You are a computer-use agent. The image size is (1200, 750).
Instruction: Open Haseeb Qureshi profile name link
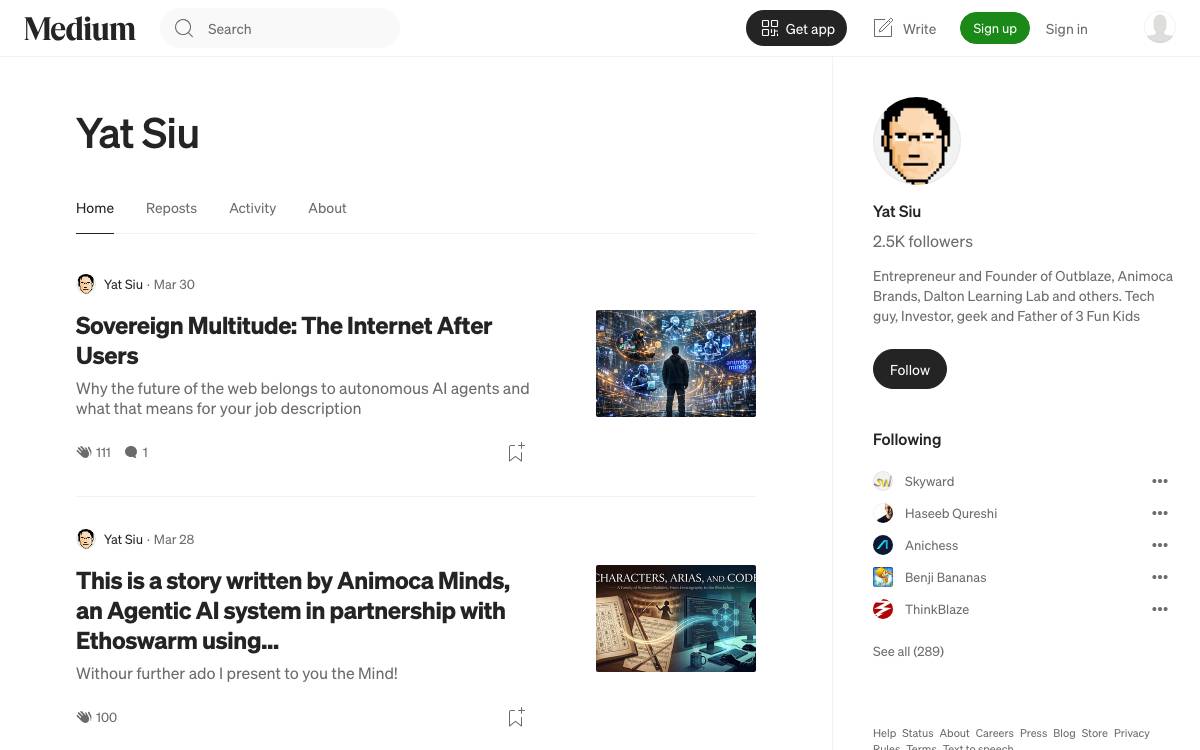[x=951, y=513]
